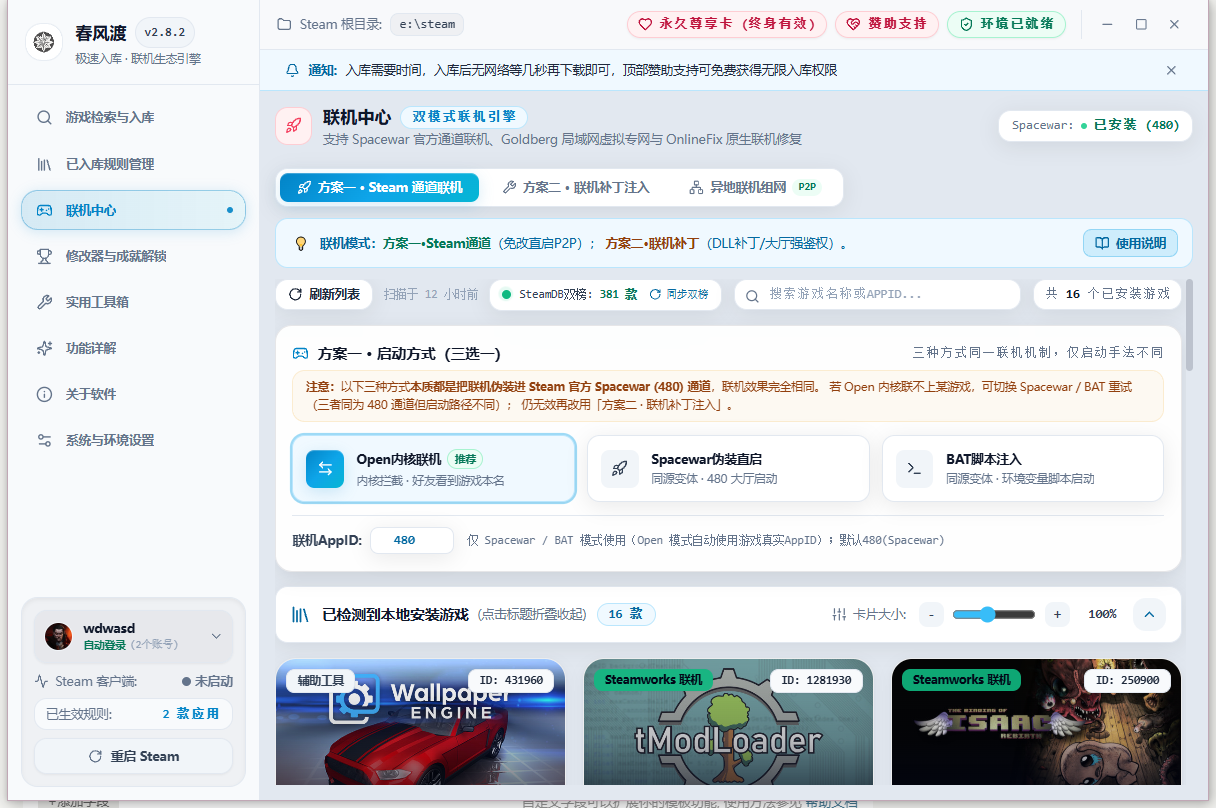Expand the wdwasd account dropdown
Image resolution: width=1216 pixels, height=808 pixels.
pyautogui.click(x=216, y=636)
